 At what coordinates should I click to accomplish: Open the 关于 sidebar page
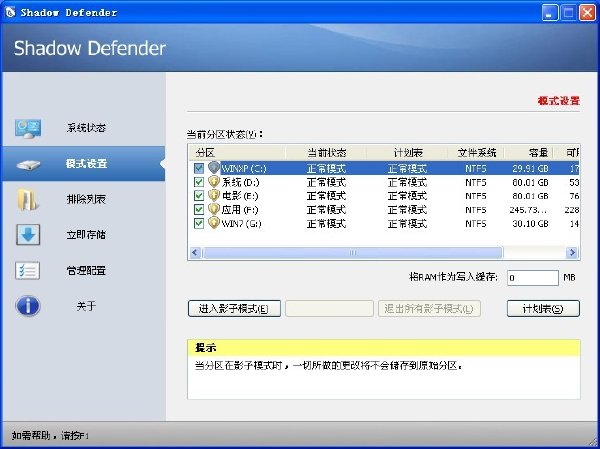86,306
